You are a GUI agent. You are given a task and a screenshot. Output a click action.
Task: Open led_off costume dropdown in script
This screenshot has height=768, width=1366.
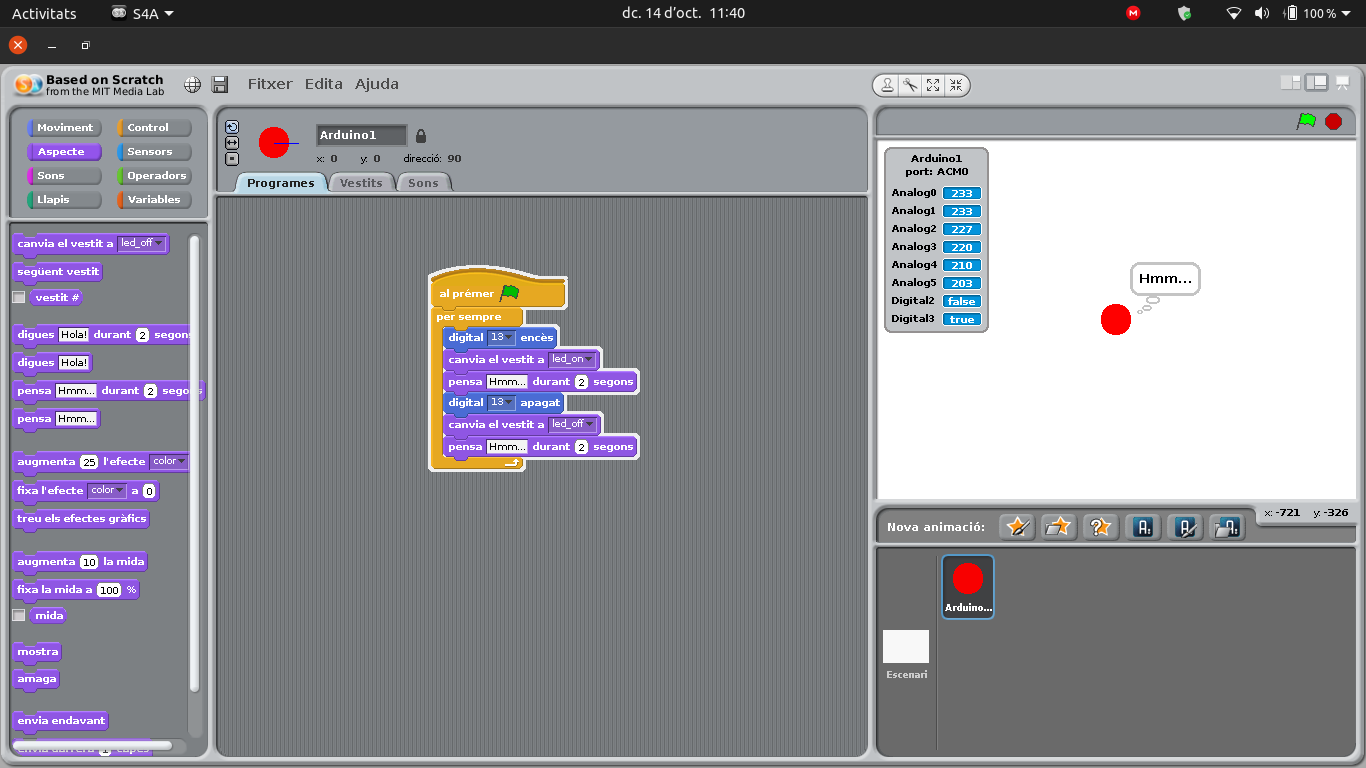(x=573, y=424)
